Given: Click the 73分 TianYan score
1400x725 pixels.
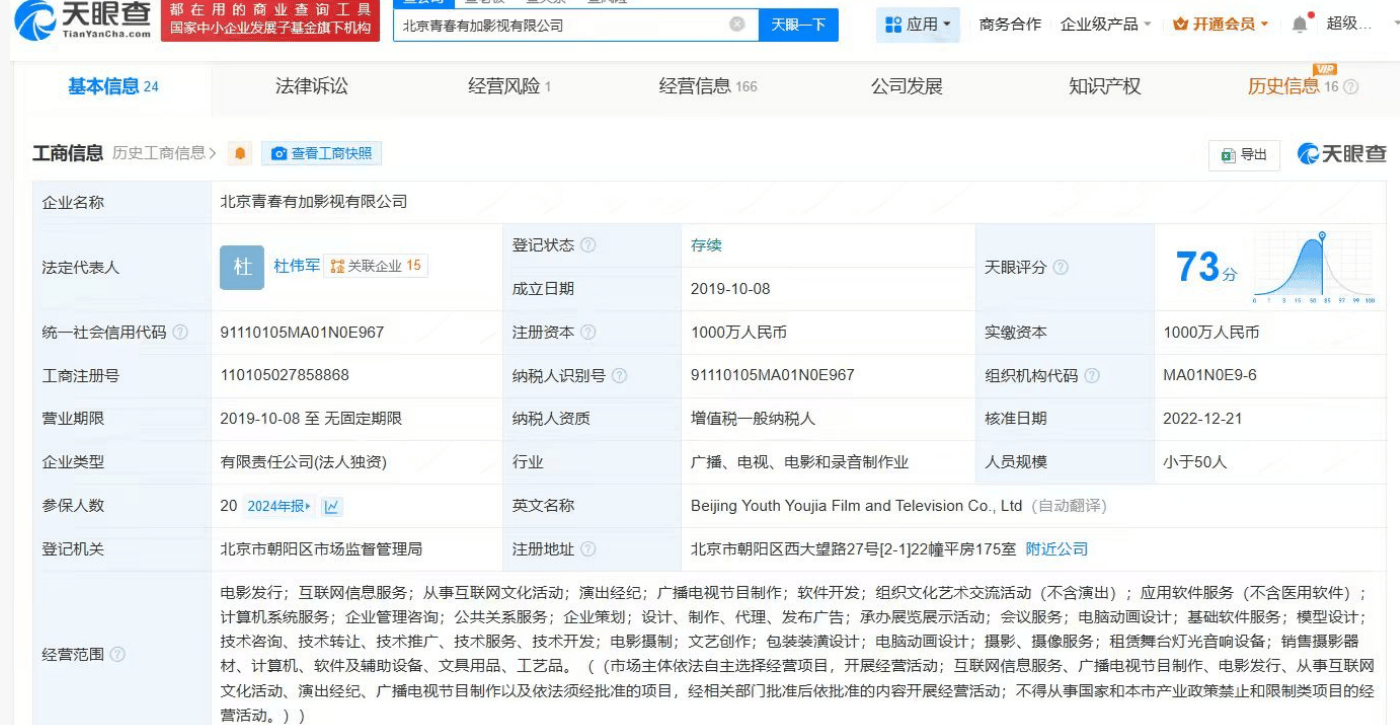Looking at the screenshot, I should (x=1207, y=267).
